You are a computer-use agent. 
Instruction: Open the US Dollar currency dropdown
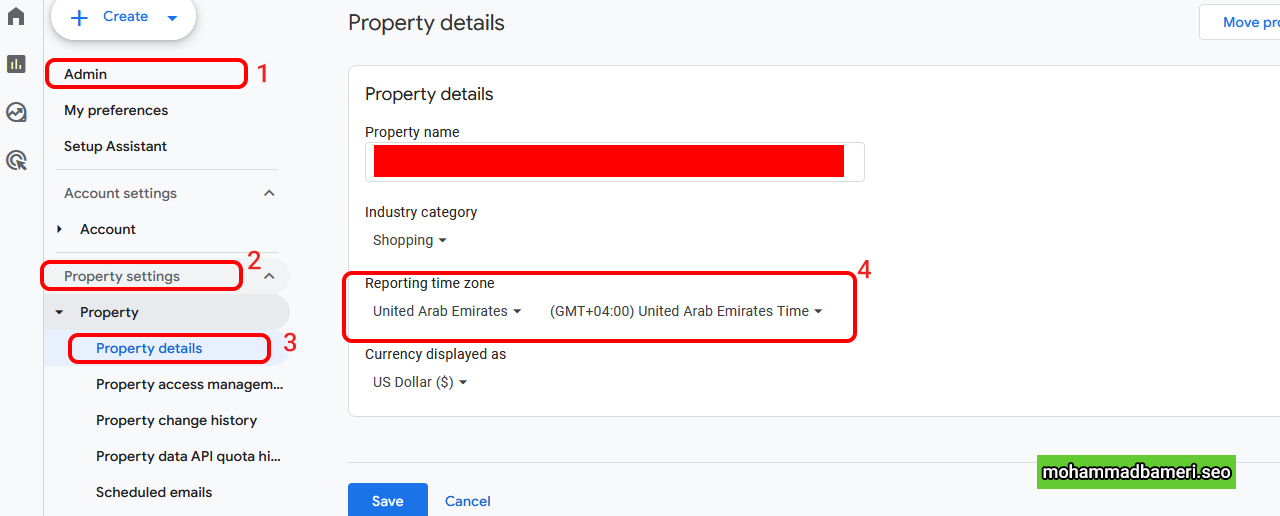[x=420, y=382]
